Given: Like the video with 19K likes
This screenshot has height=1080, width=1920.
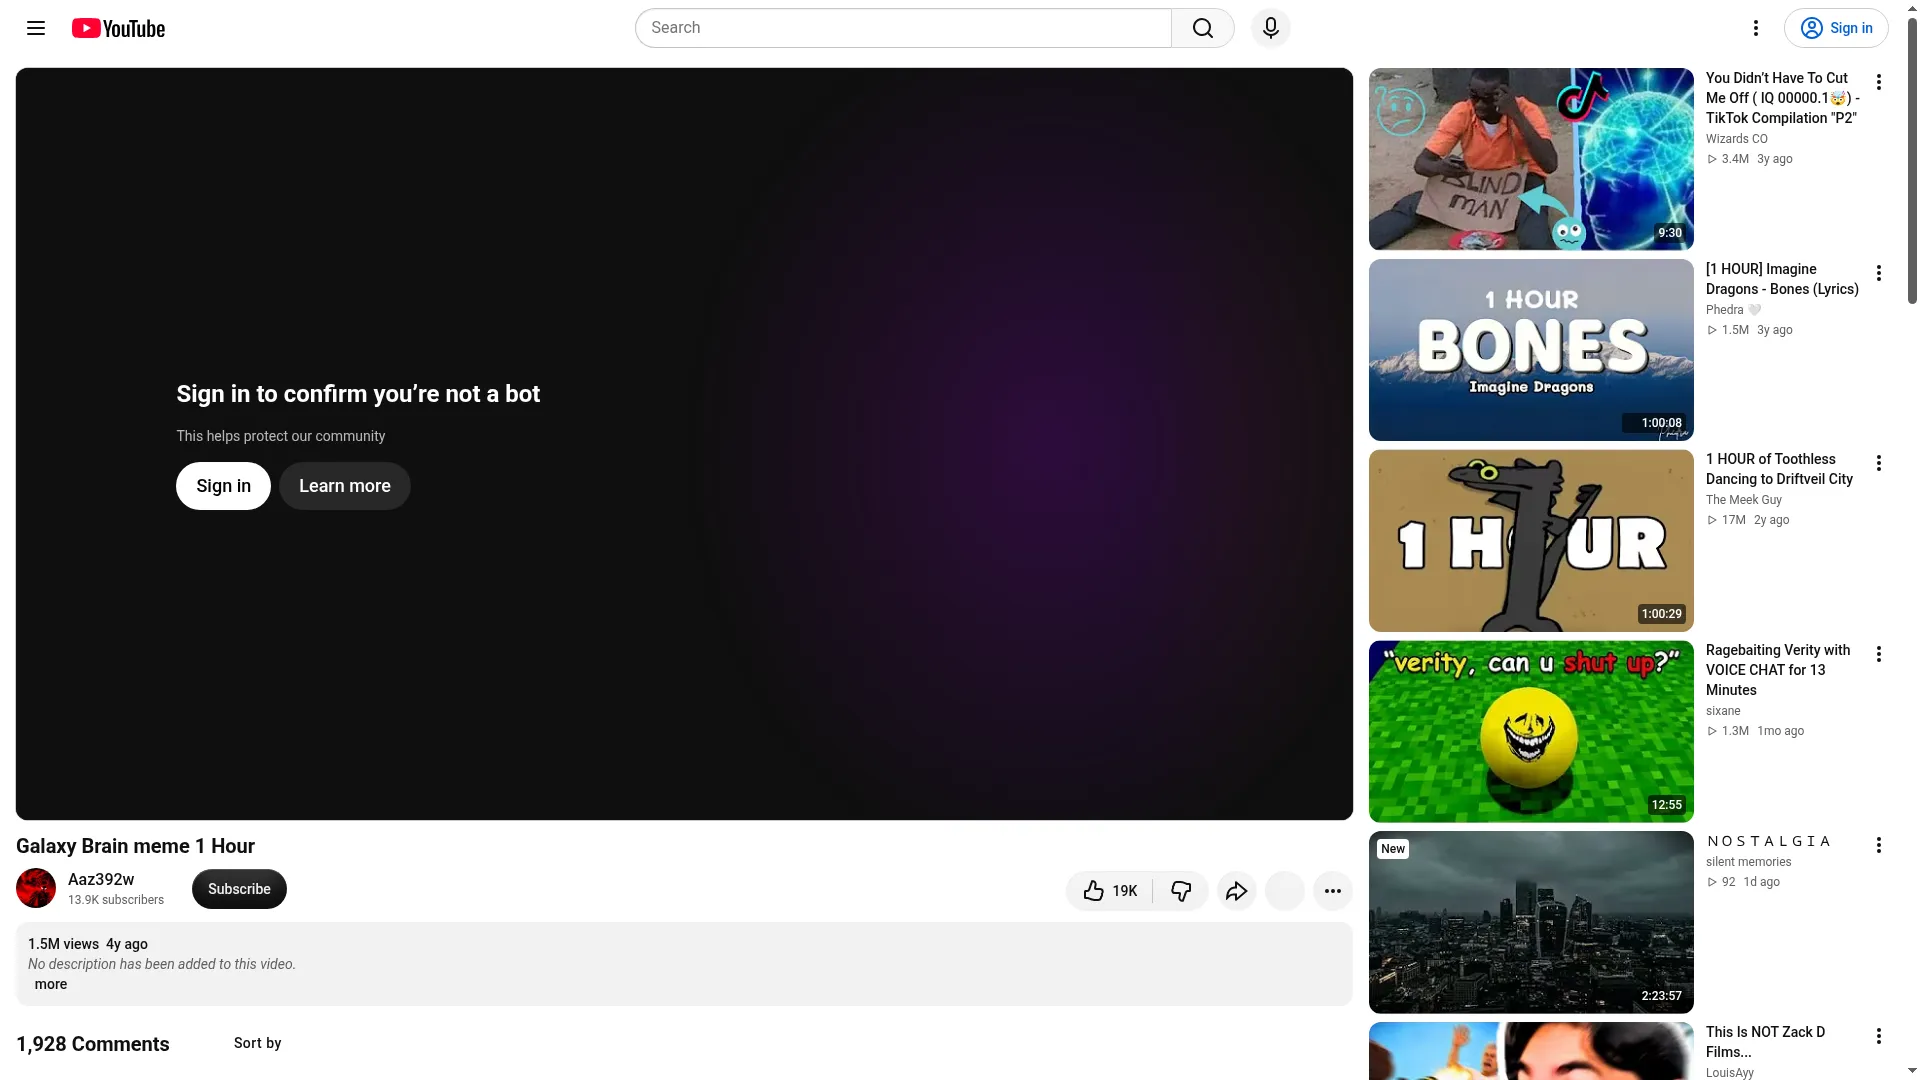Looking at the screenshot, I should (x=1110, y=891).
